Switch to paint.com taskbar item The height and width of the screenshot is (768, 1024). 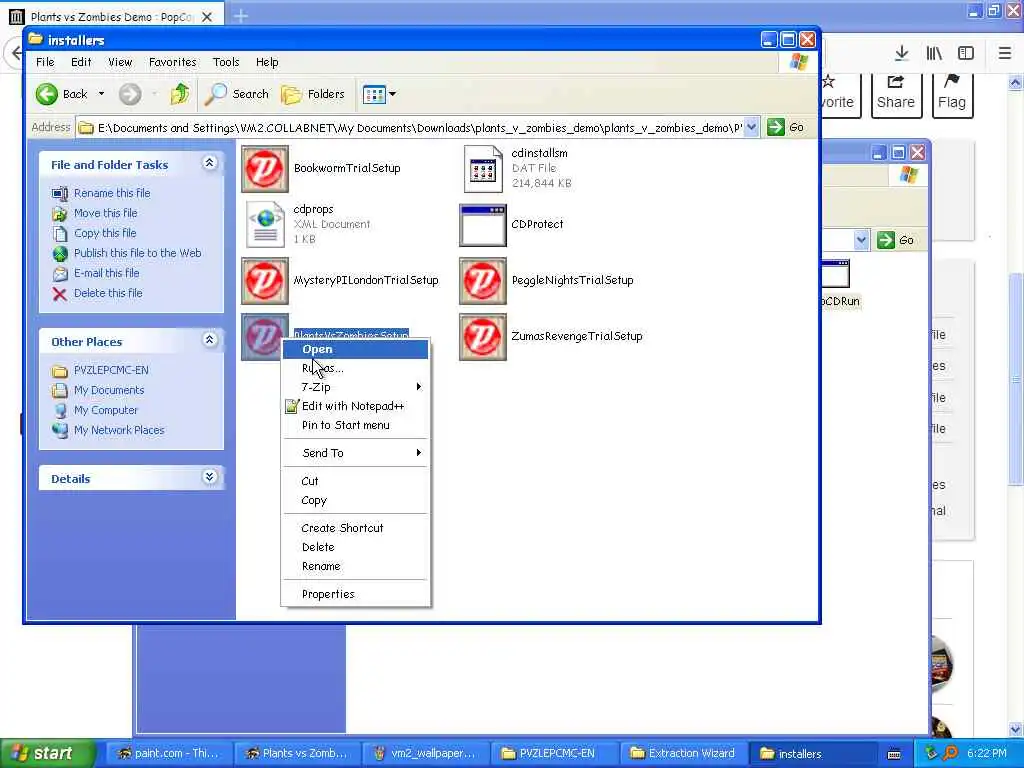click(166, 754)
